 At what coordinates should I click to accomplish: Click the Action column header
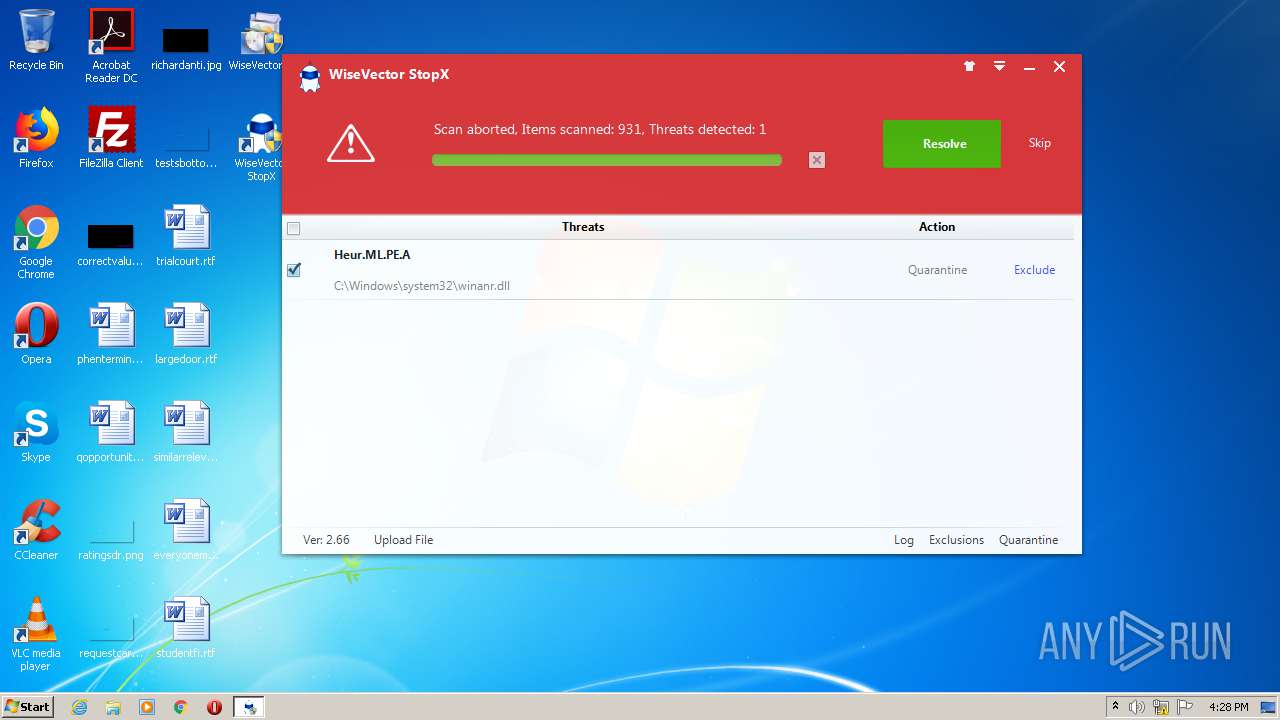[x=937, y=227]
